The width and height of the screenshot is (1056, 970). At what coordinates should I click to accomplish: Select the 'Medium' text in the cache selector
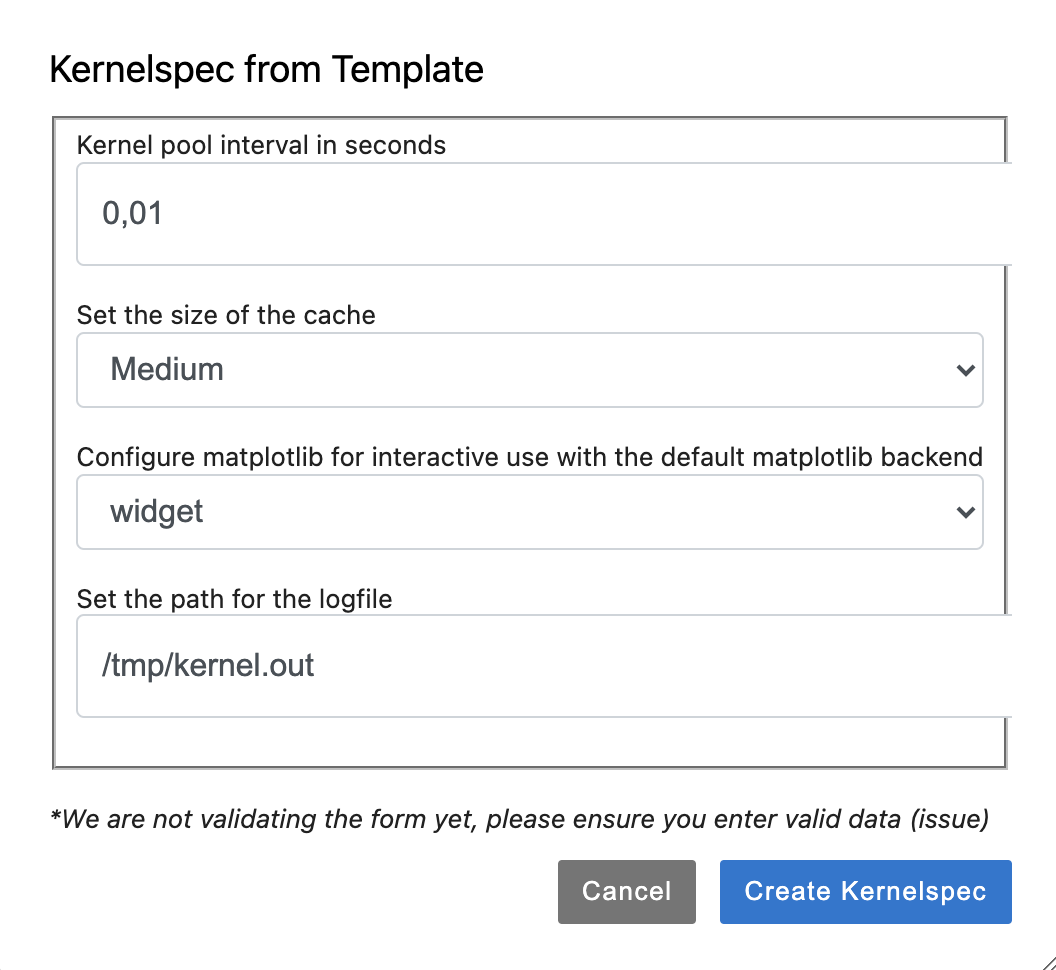[167, 369]
